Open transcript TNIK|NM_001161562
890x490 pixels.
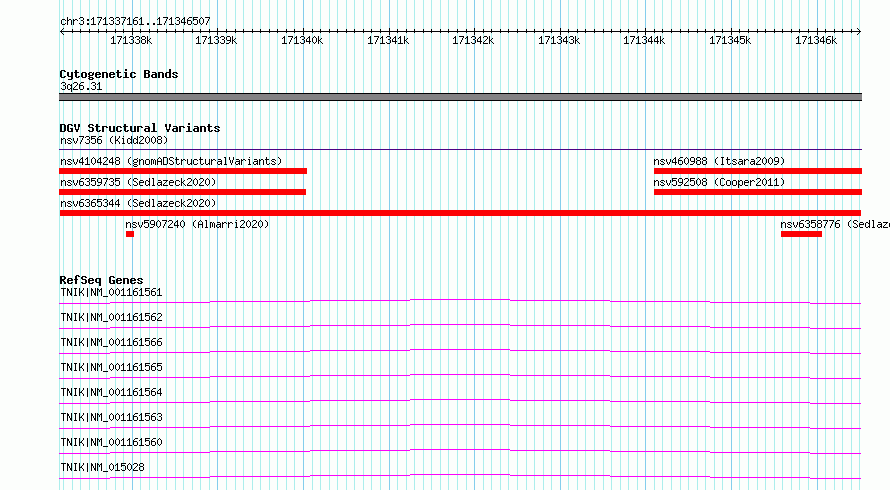[111, 317]
